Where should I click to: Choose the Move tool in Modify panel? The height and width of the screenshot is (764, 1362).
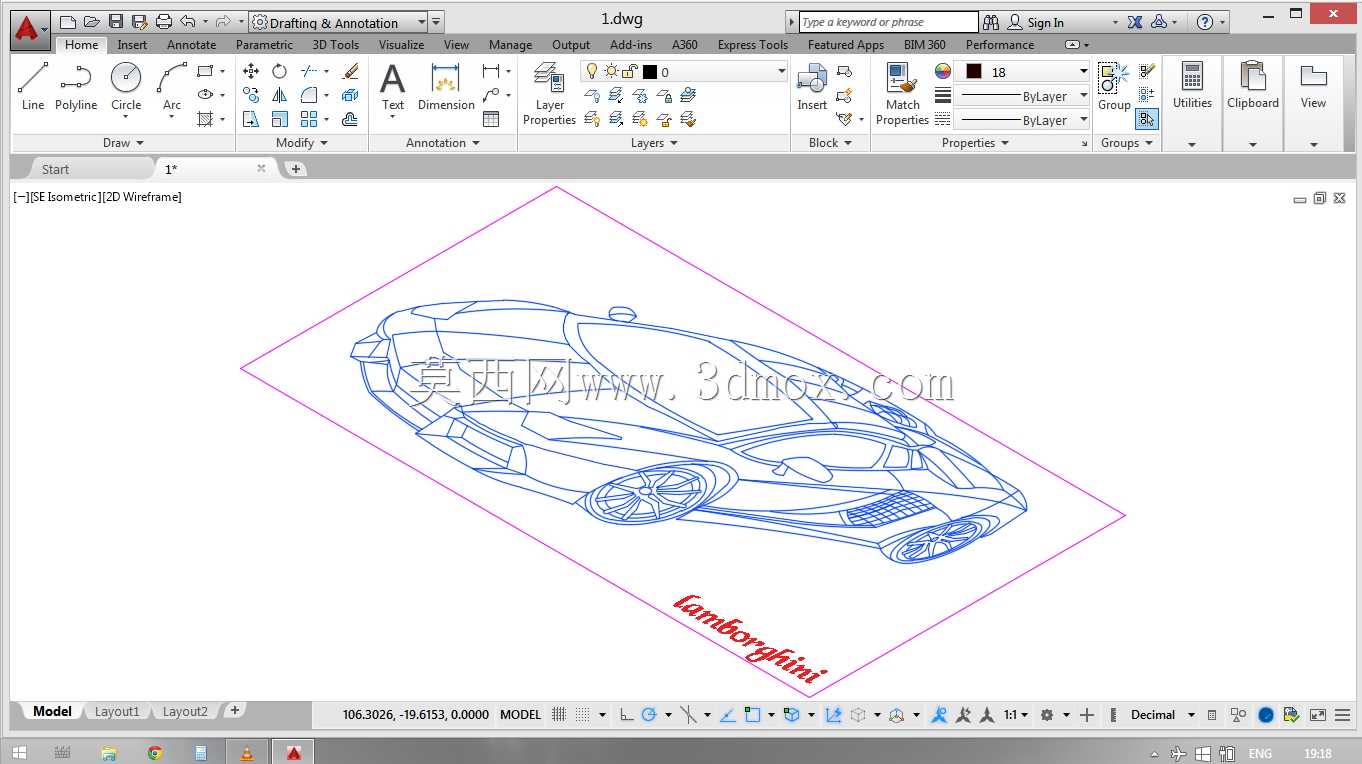(x=251, y=71)
